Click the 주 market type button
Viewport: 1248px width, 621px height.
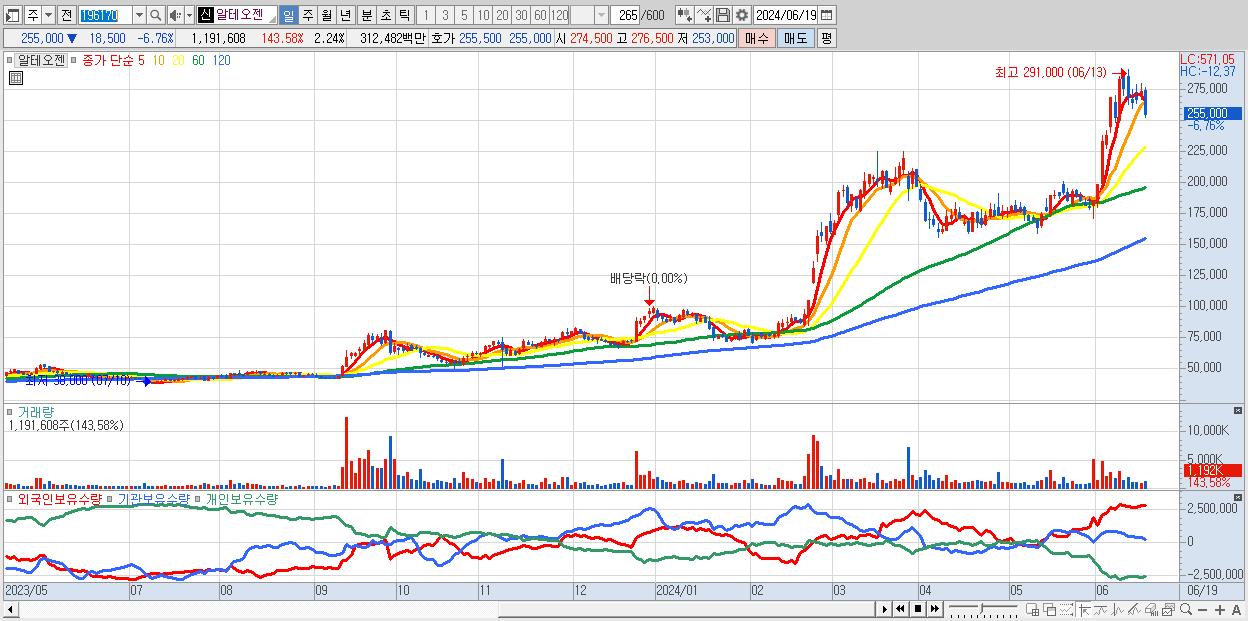(32, 15)
